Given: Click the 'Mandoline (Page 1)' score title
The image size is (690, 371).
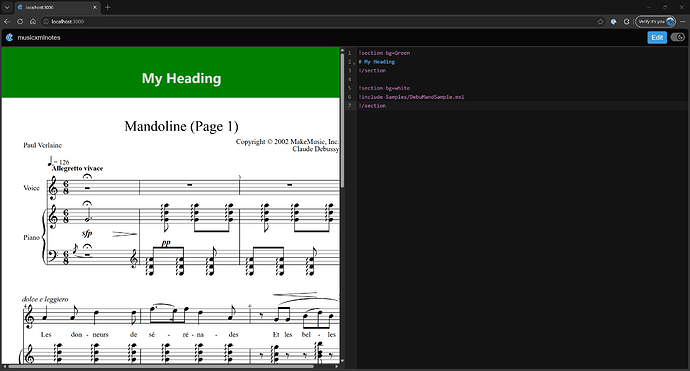Looking at the screenshot, I should coord(181,126).
